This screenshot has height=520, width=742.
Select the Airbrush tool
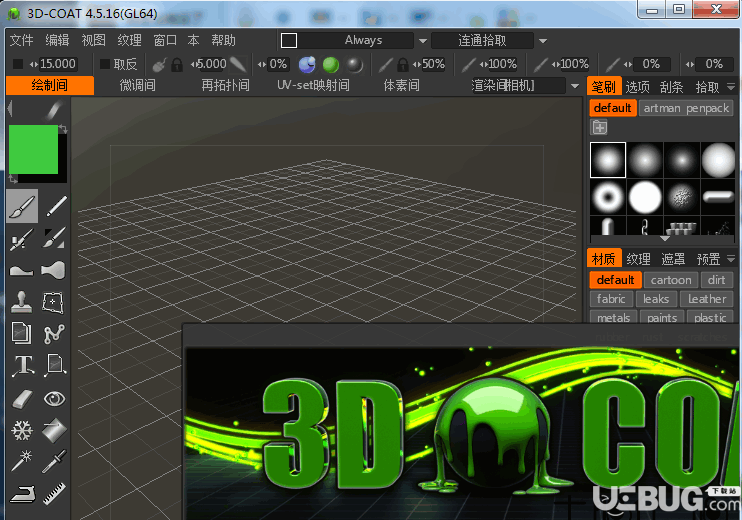coord(22,238)
